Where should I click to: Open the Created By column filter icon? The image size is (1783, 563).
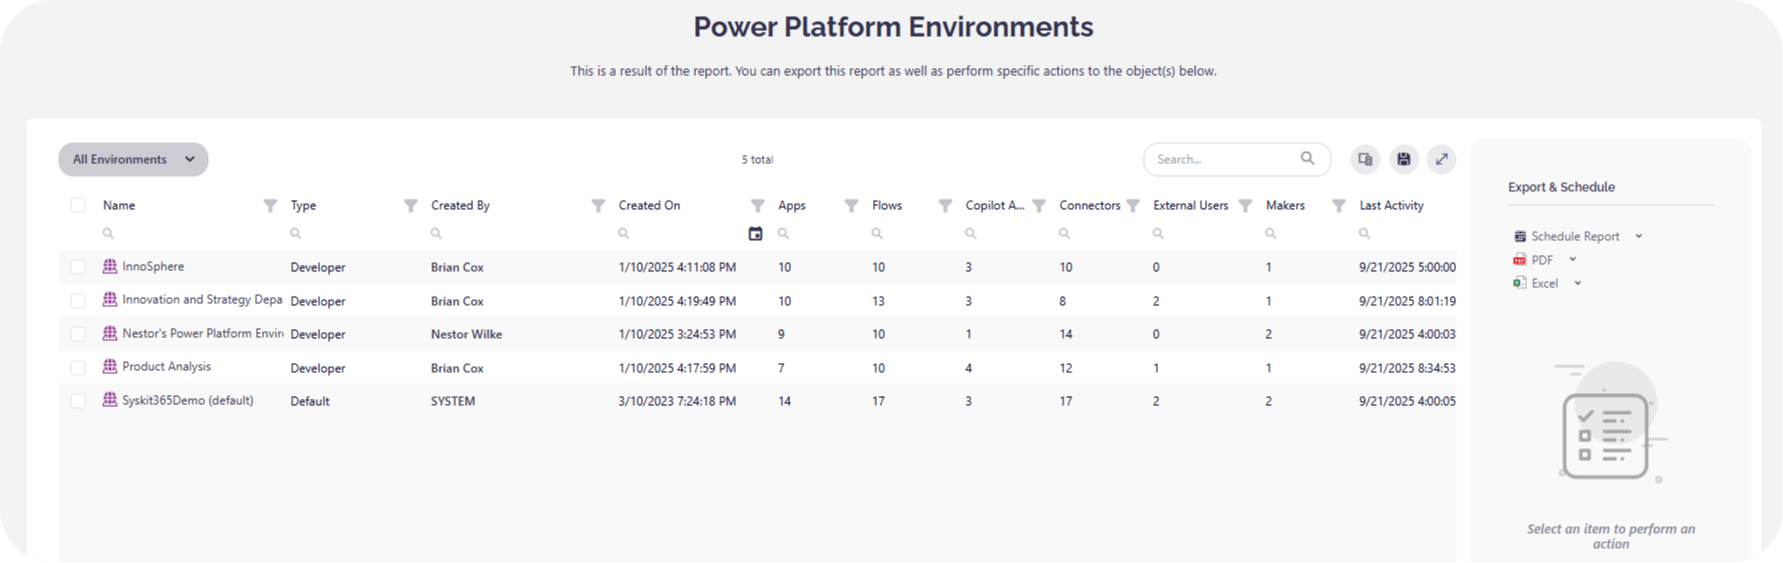(x=598, y=205)
